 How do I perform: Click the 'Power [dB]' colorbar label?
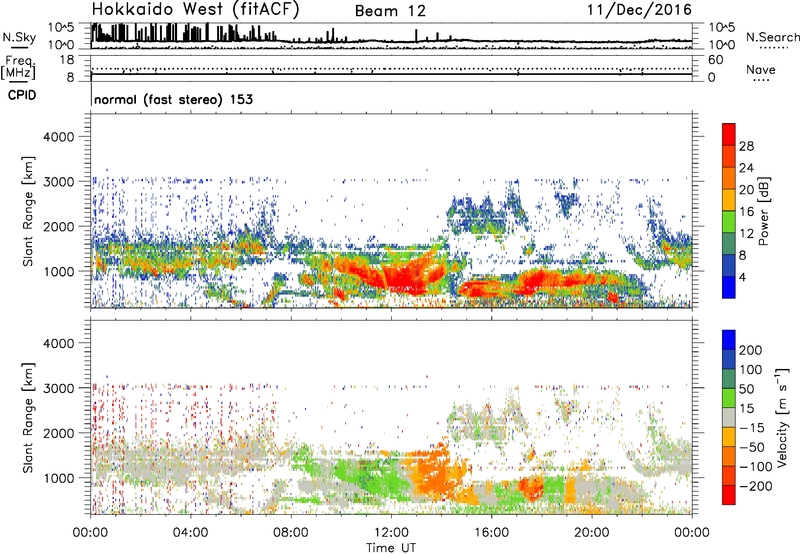point(763,211)
